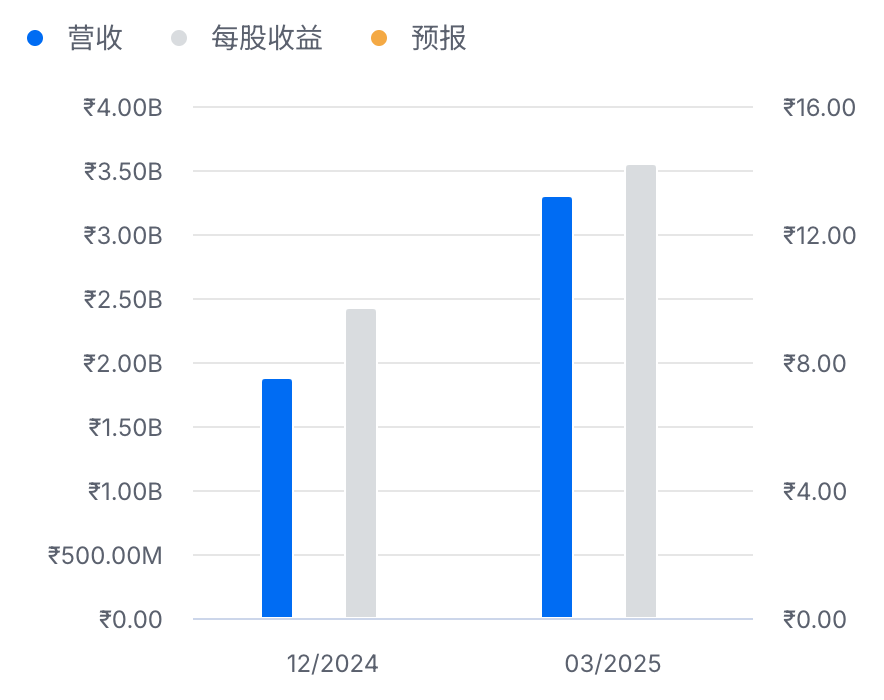
Task: Click the orange 预报 legend dot
Action: tap(379, 39)
